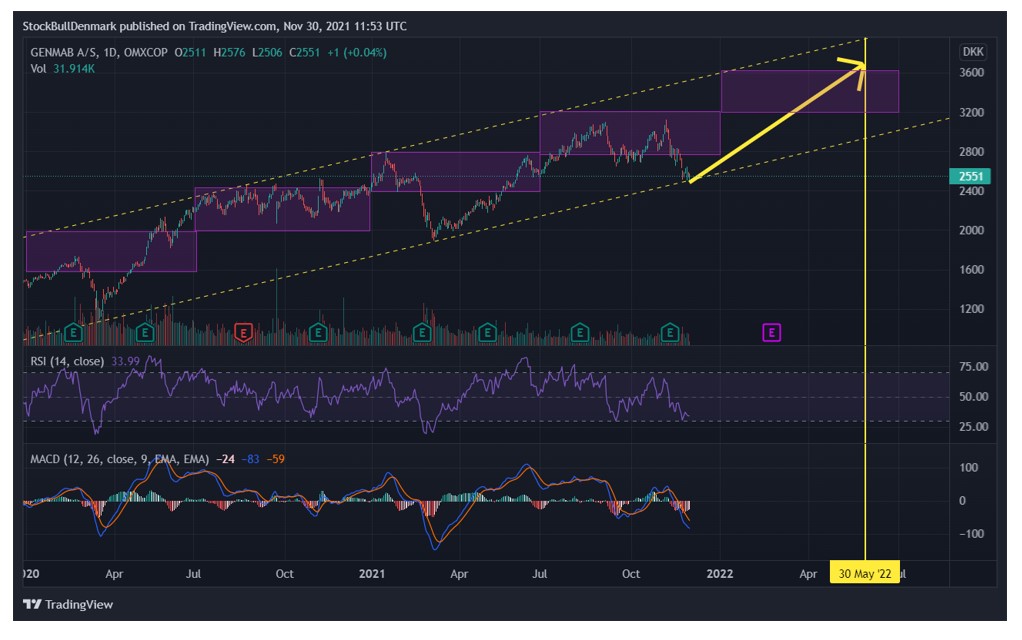
Task: Click the 2022 label on time axis
Action: click(x=720, y=574)
